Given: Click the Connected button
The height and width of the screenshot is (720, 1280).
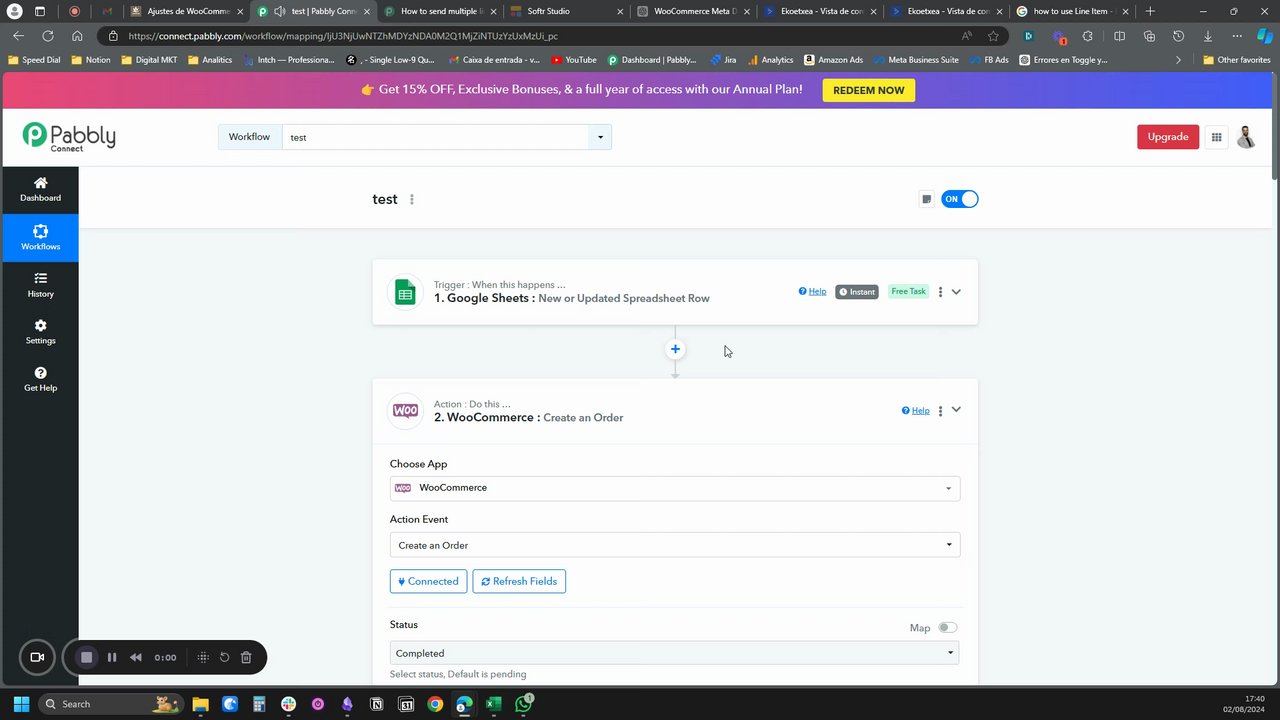Looking at the screenshot, I should (x=428, y=581).
